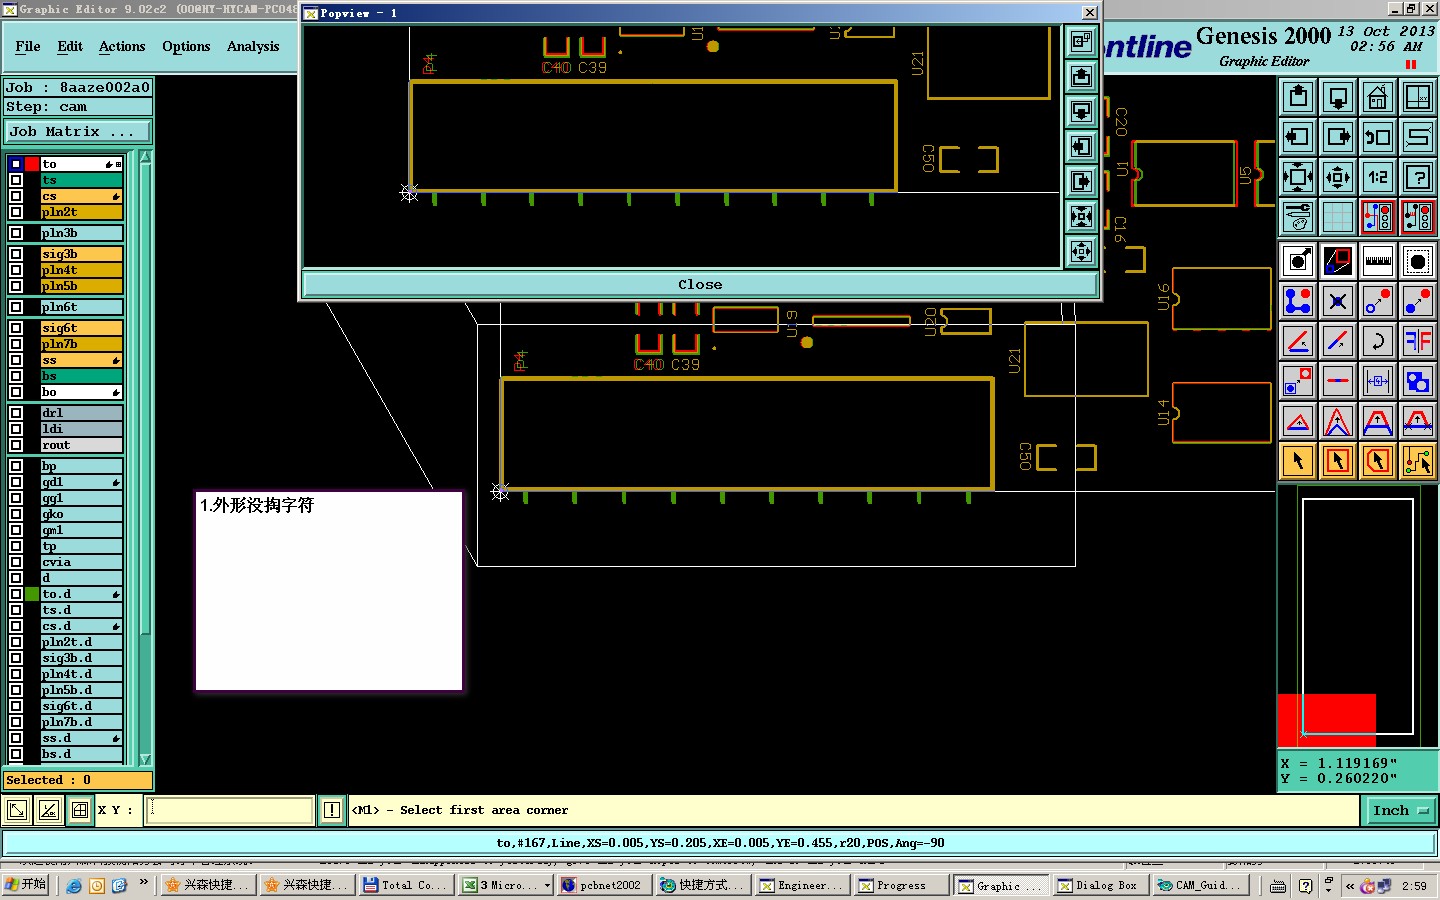Click the rotate arrow tool icon
This screenshot has width=1440, height=900.
[1378, 341]
